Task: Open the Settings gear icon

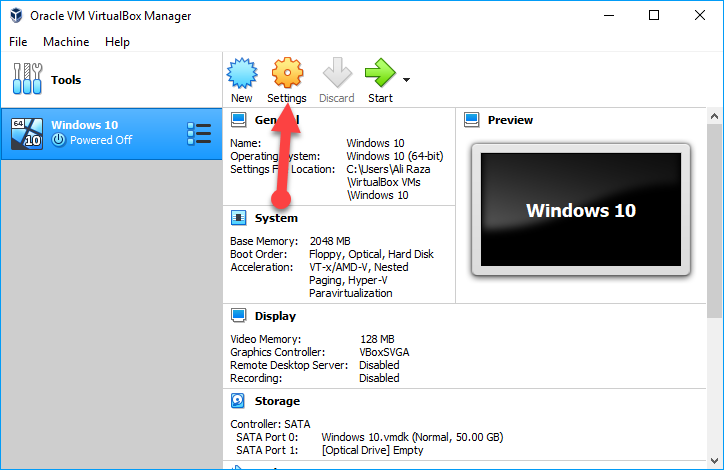Action: pos(287,76)
